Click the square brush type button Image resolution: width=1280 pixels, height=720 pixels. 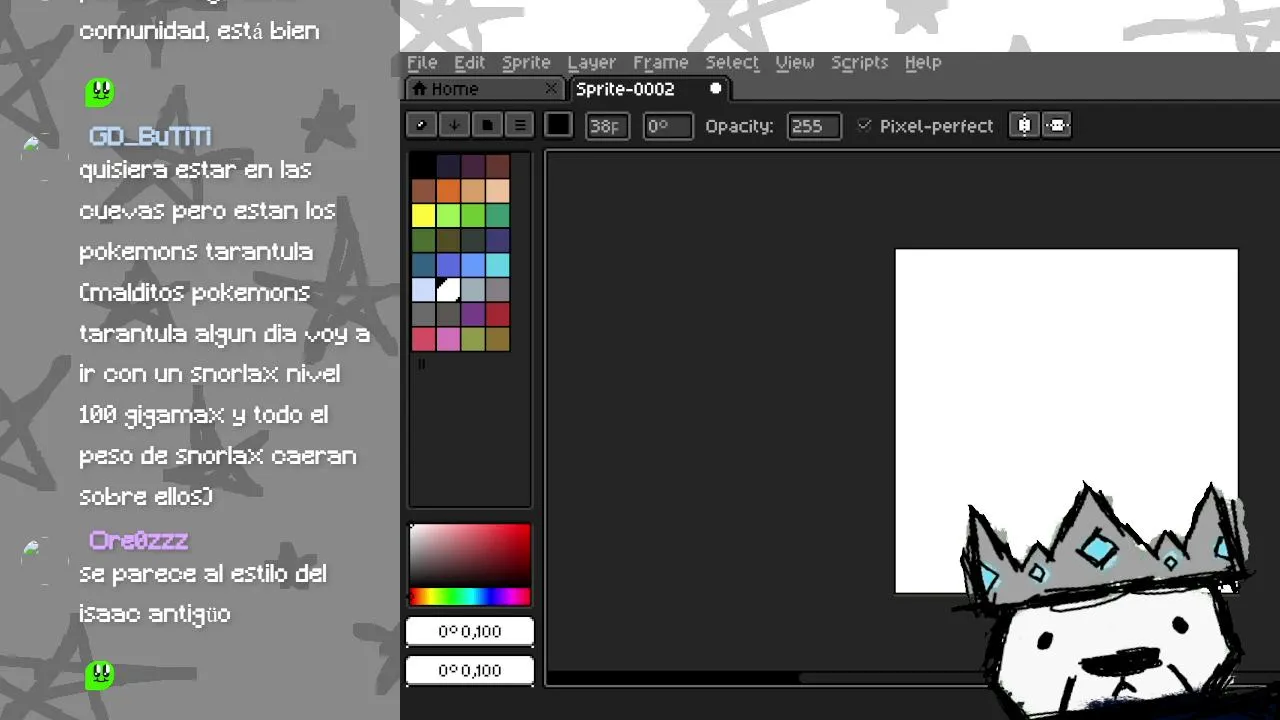click(558, 125)
